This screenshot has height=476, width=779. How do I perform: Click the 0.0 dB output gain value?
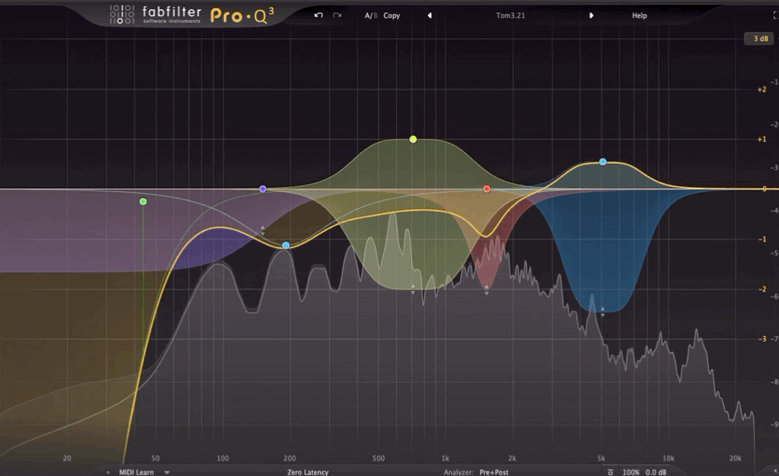[656, 472]
